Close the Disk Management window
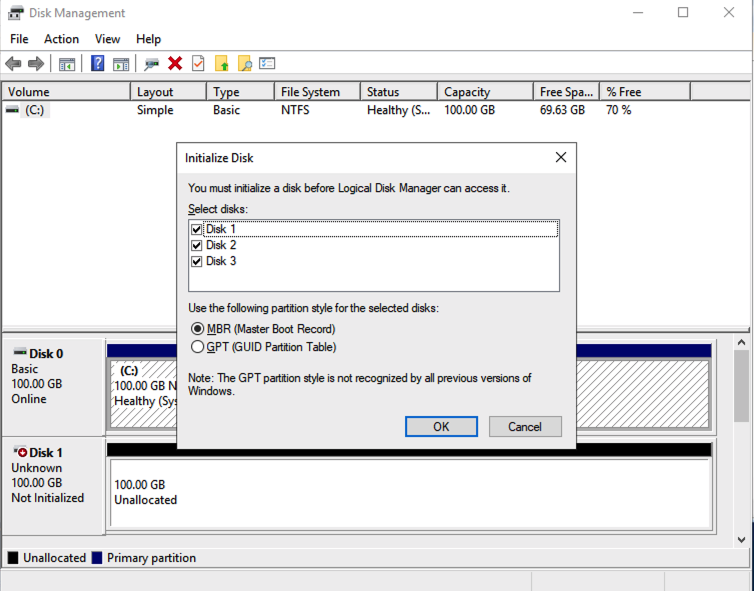This screenshot has height=591, width=754. point(729,13)
